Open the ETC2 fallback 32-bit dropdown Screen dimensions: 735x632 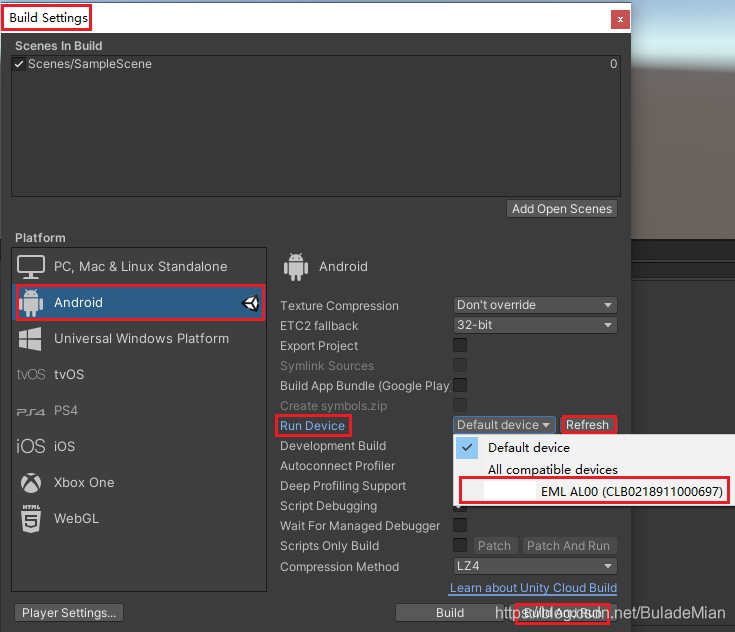[535, 325]
